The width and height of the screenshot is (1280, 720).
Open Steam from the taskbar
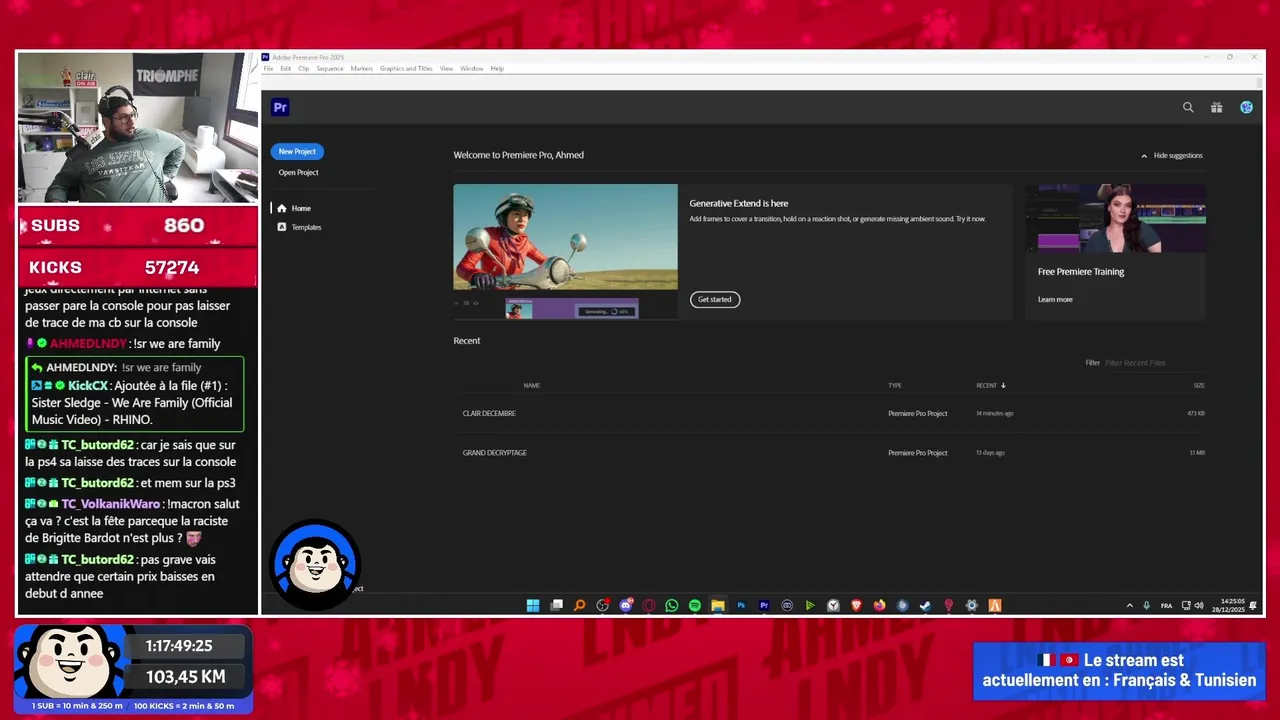(x=925, y=605)
